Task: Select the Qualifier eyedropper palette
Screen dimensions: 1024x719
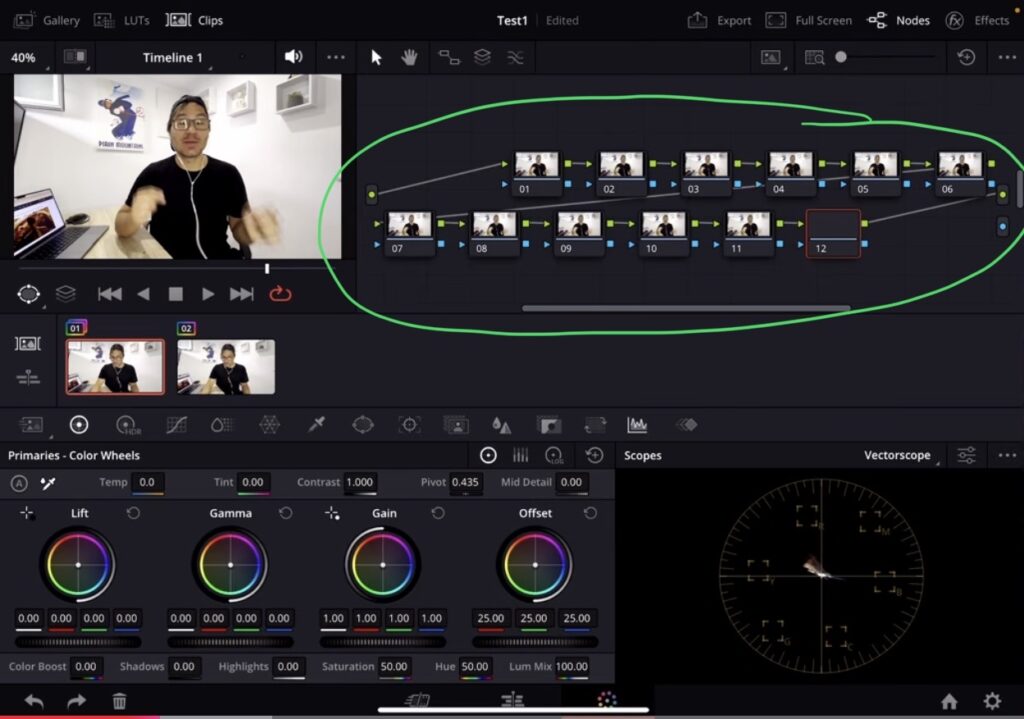Action: 317,425
